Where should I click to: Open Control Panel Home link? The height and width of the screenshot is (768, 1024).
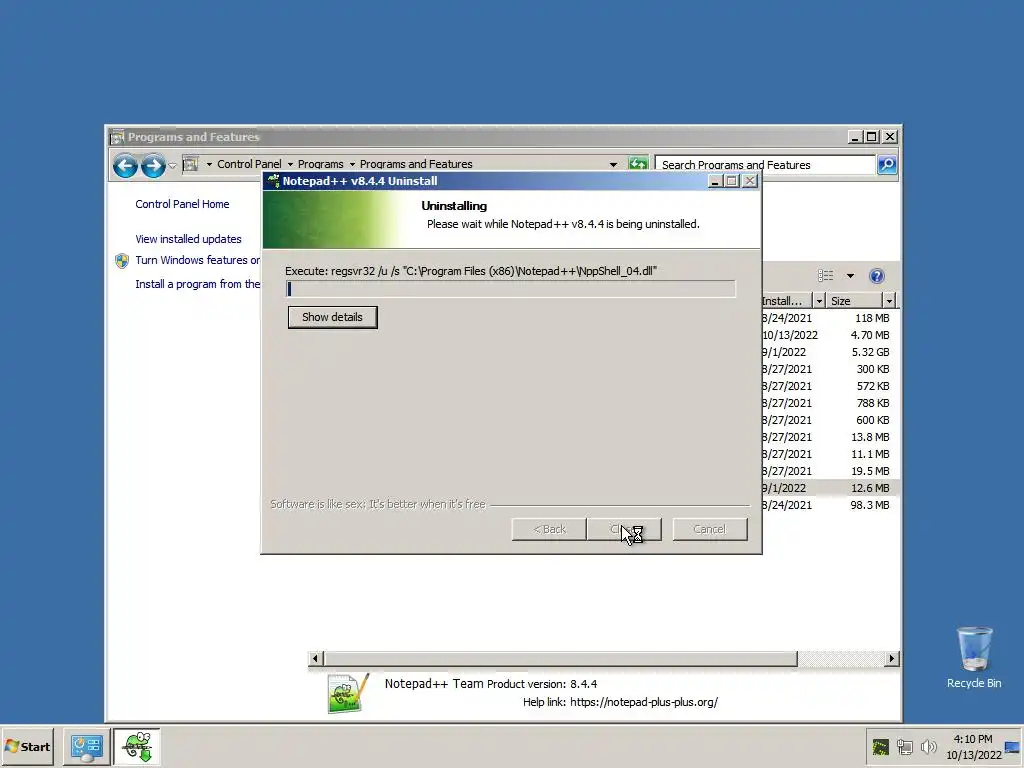tap(182, 204)
